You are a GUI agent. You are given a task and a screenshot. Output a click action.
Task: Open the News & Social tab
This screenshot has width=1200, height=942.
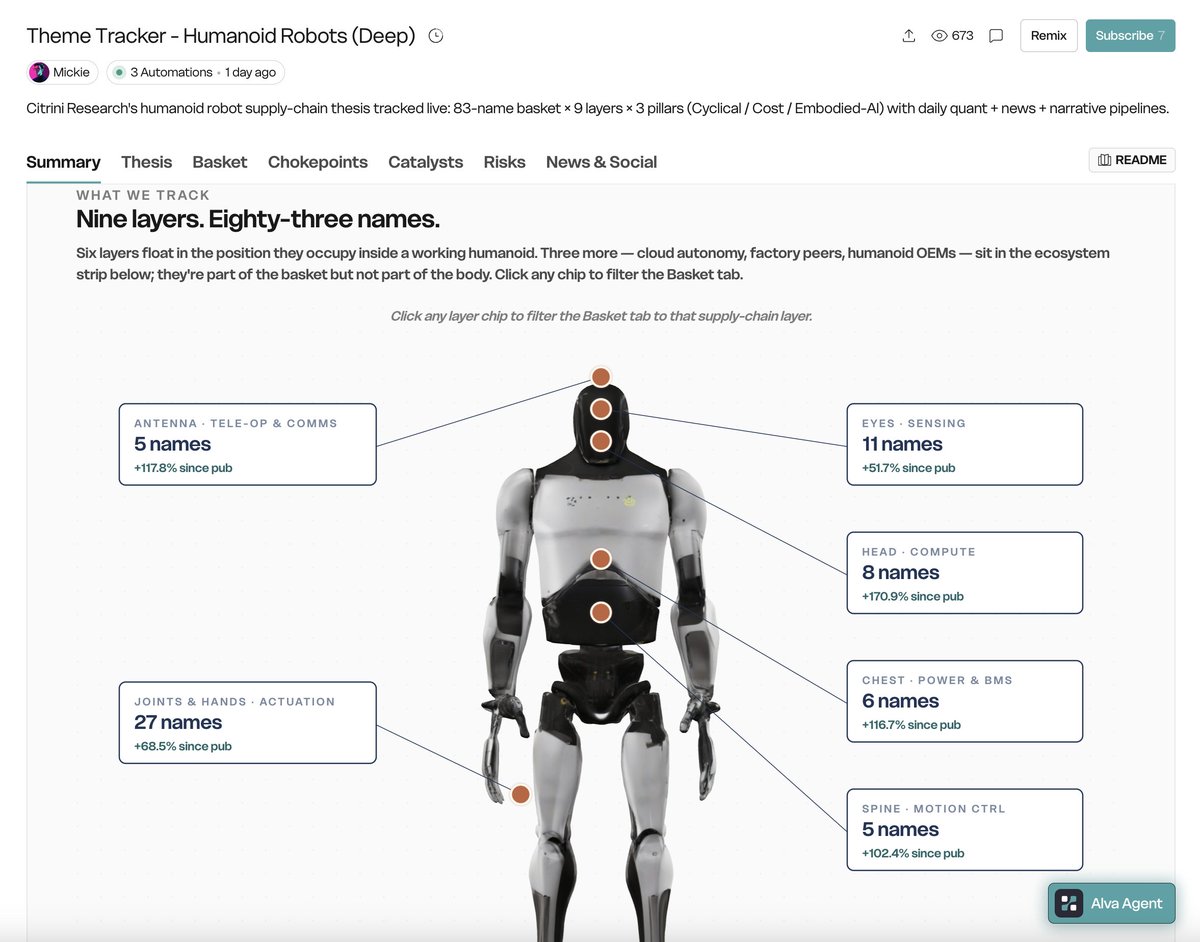click(601, 162)
